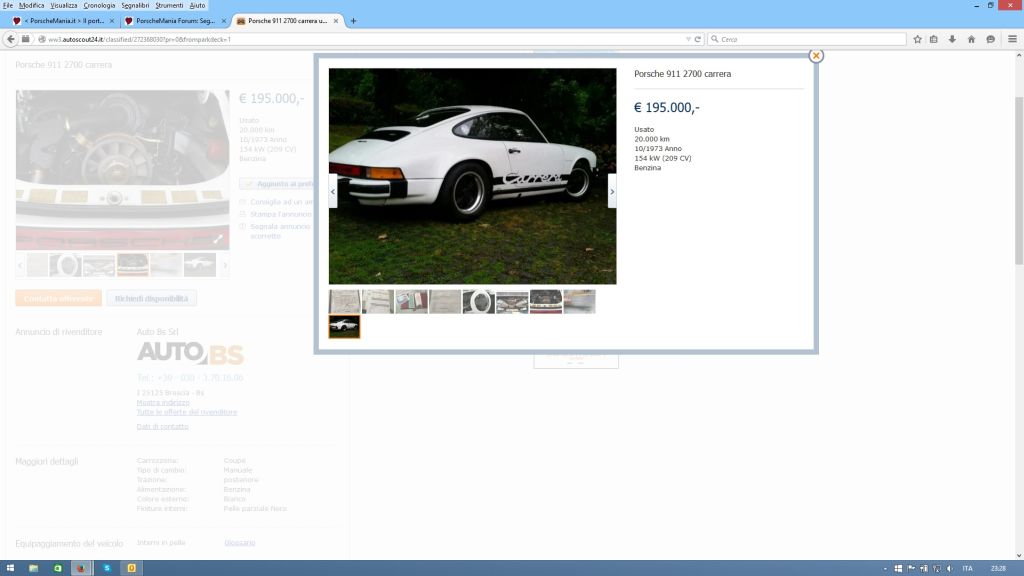Open the File menu
1024x576 pixels.
8,5
